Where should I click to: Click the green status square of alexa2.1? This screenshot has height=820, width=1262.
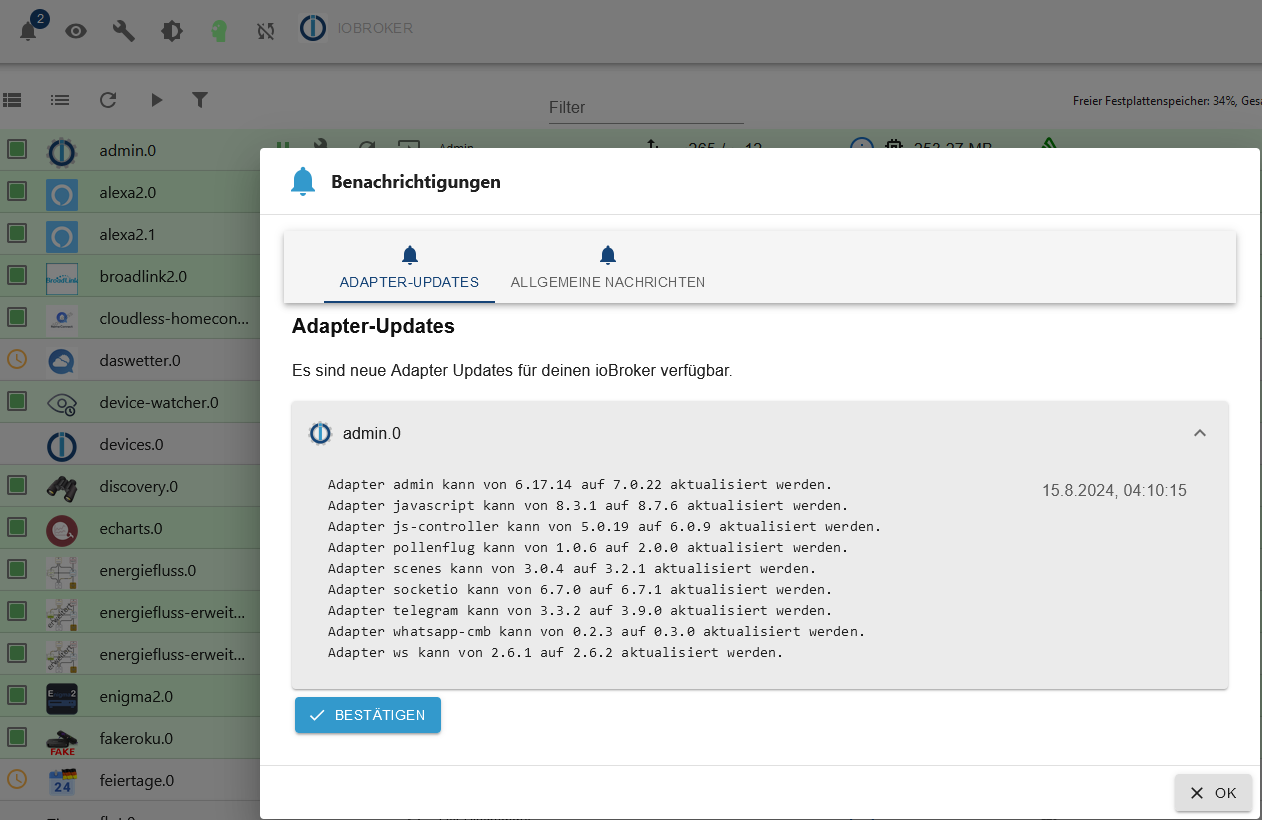(x=17, y=233)
